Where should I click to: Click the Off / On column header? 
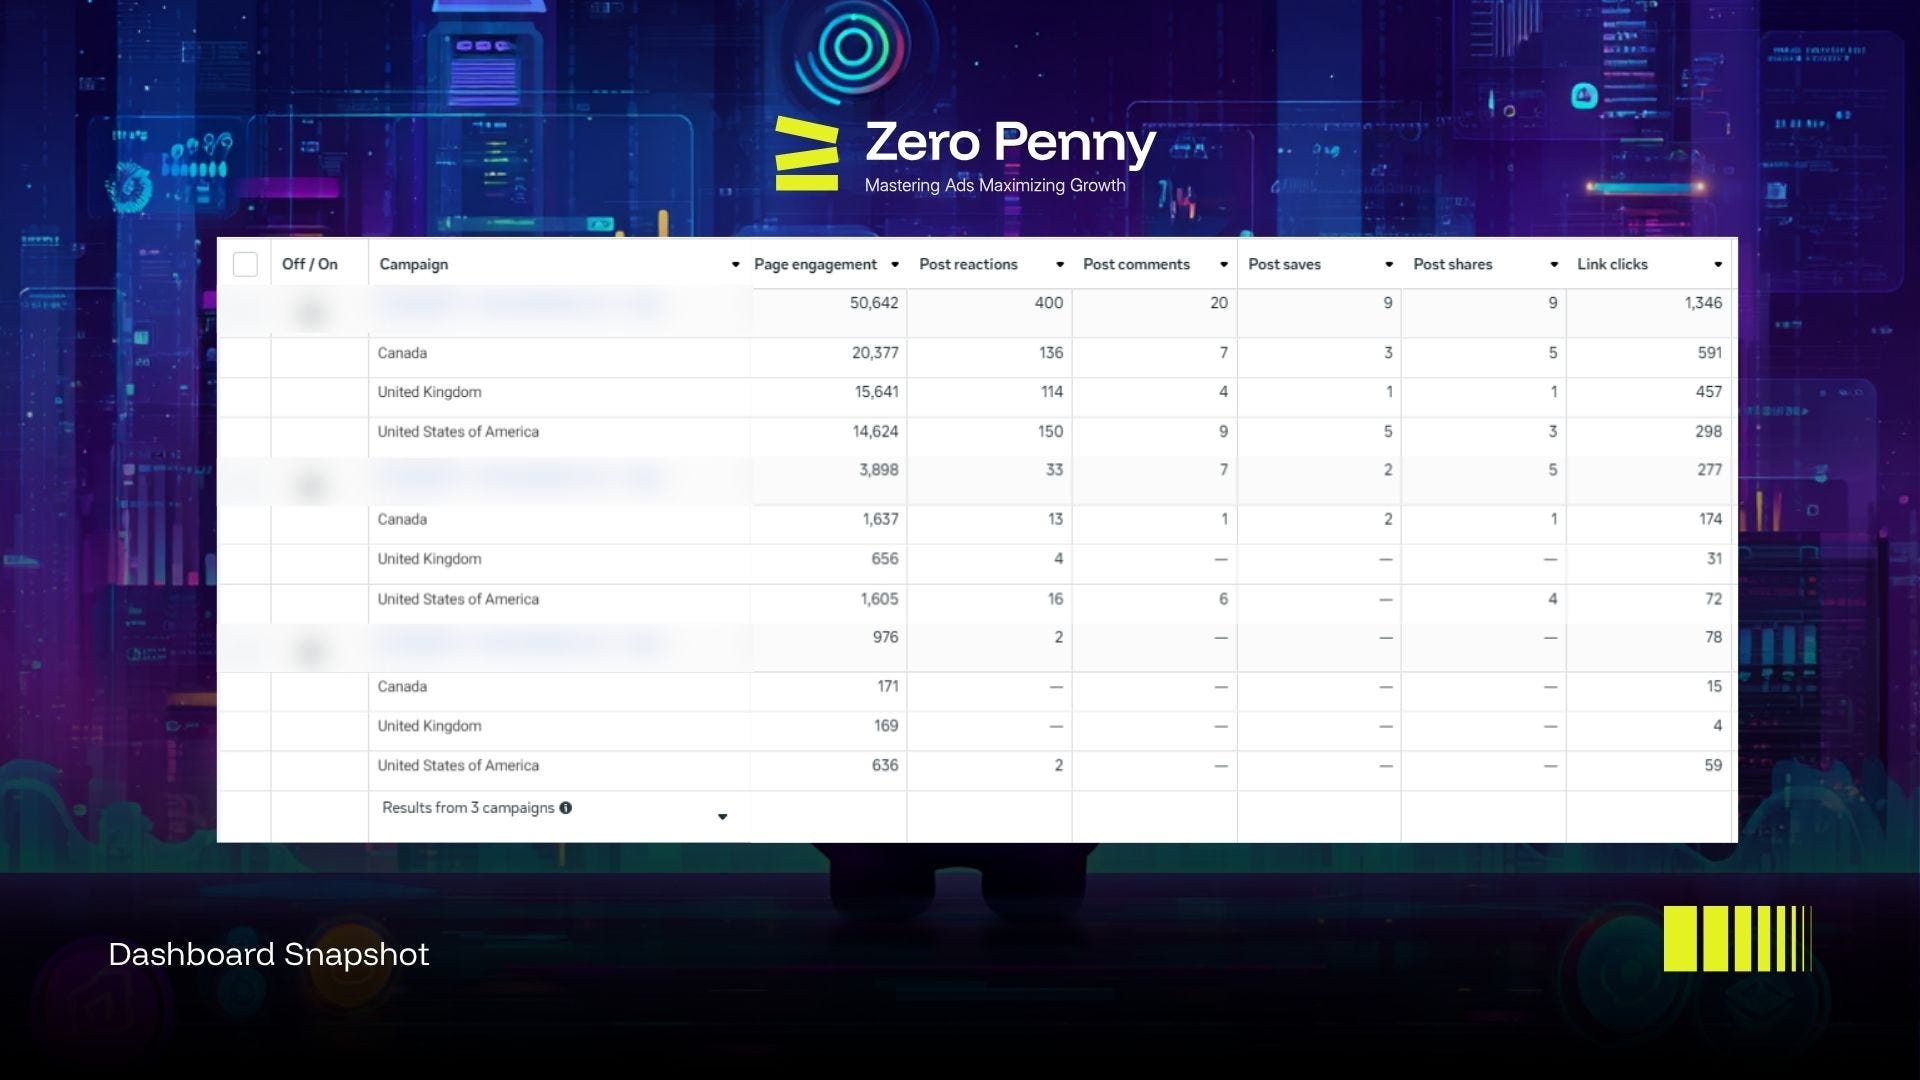(x=310, y=264)
